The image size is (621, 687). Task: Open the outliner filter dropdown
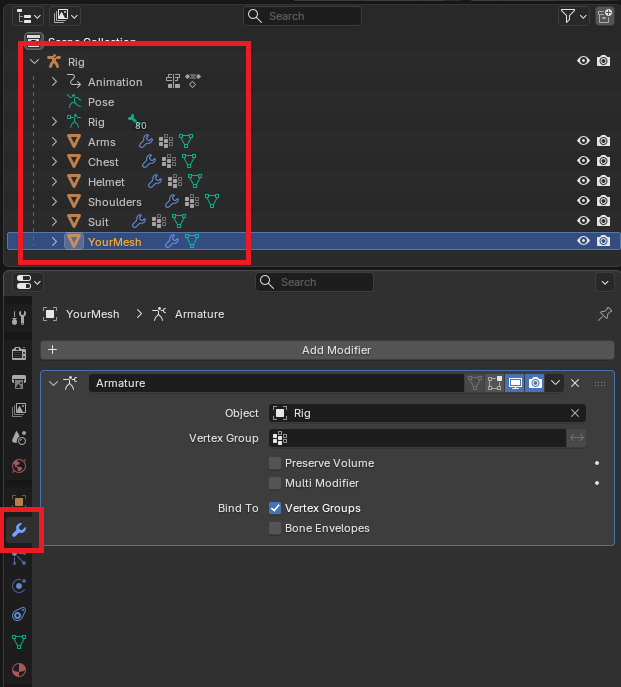coord(572,16)
